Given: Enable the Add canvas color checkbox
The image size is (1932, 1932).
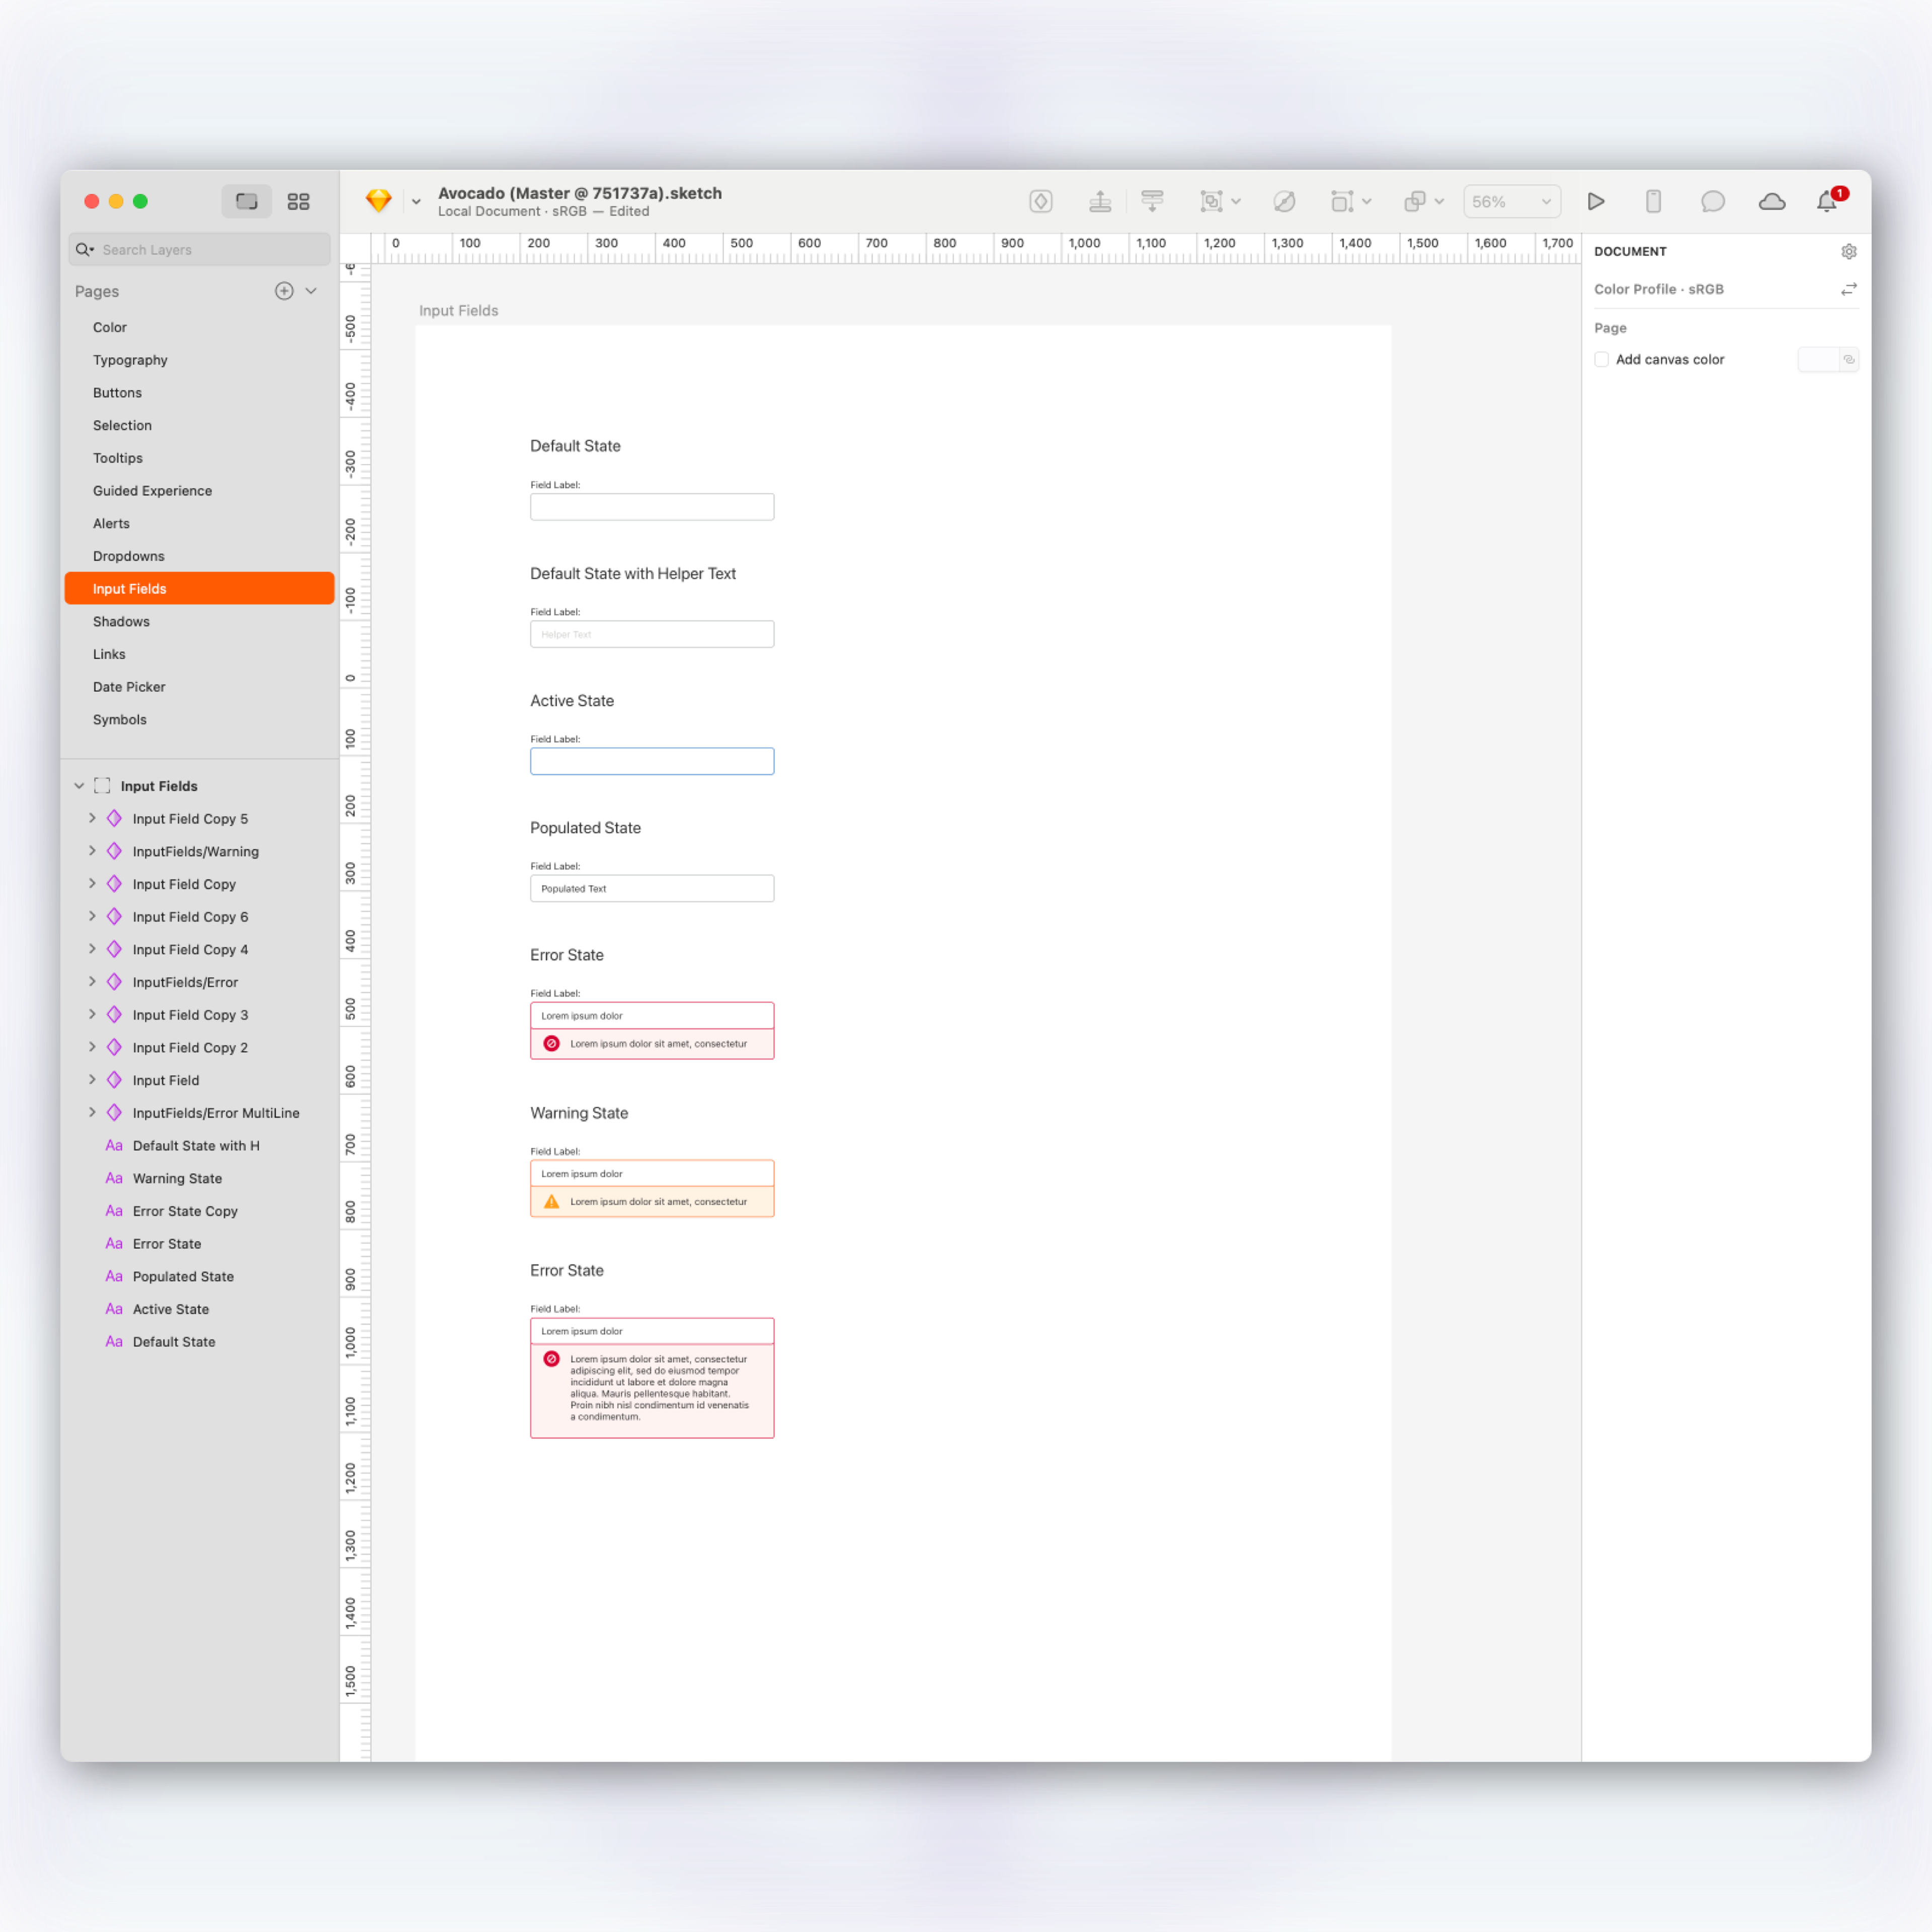Looking at the screenshot, I should click(x=1601, y=359).
